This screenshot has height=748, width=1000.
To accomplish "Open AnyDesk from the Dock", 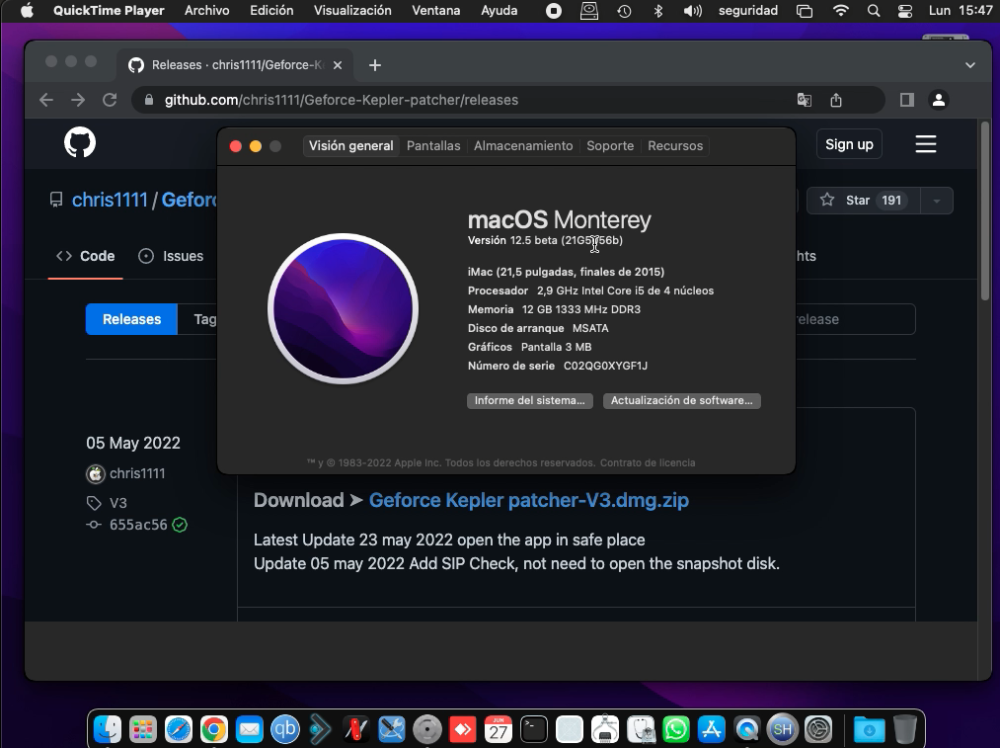I will click(463, 729).
